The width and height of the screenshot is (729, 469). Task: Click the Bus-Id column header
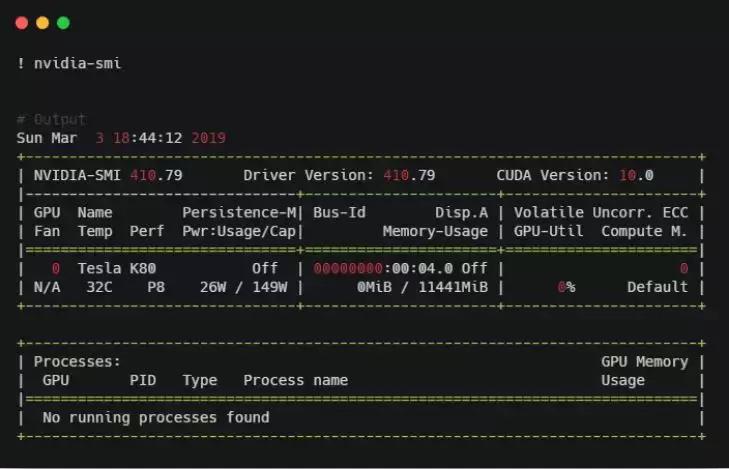pyautogui.click(x=339, y=212)
